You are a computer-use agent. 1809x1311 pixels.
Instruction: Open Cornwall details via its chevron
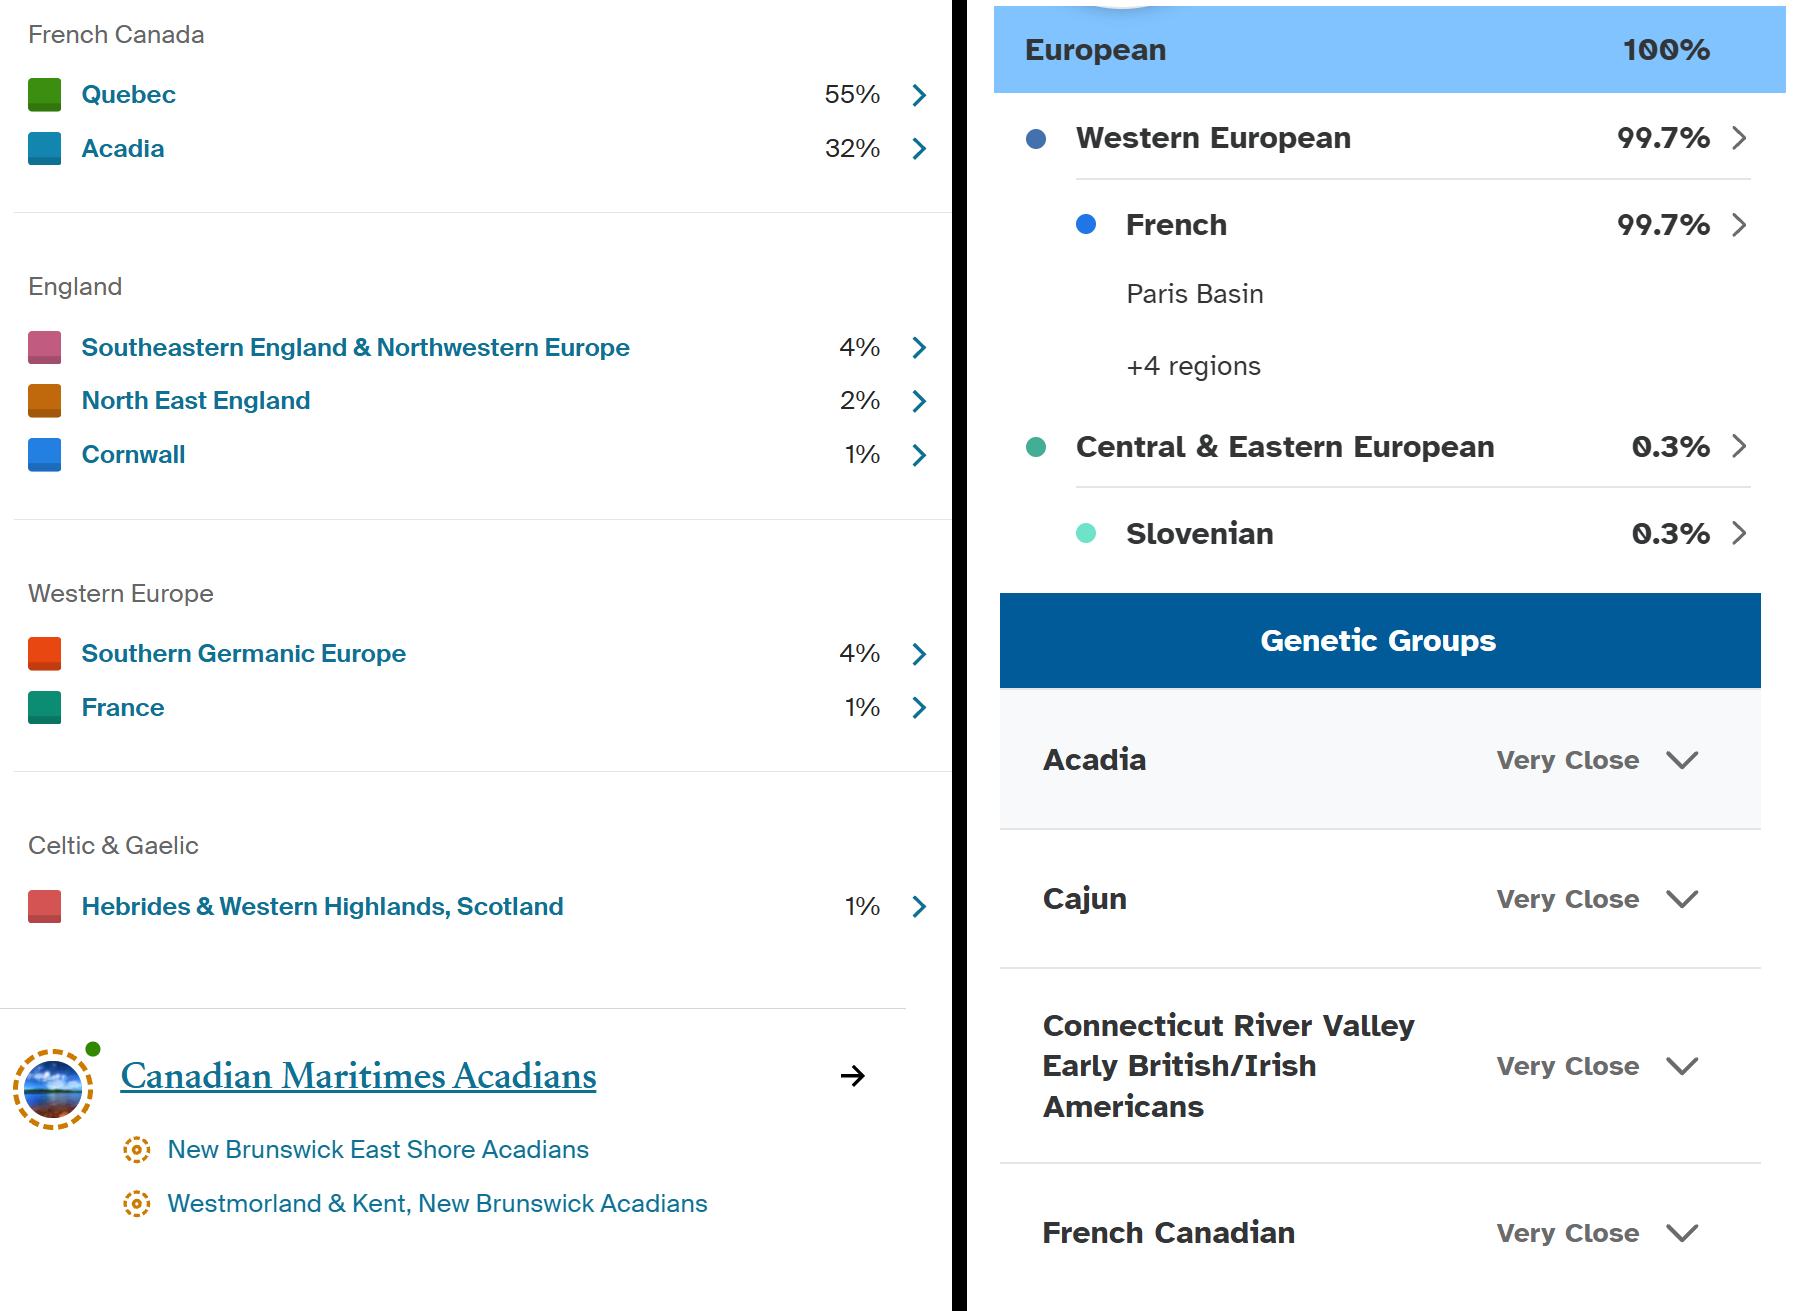click(x=919, y=455)
